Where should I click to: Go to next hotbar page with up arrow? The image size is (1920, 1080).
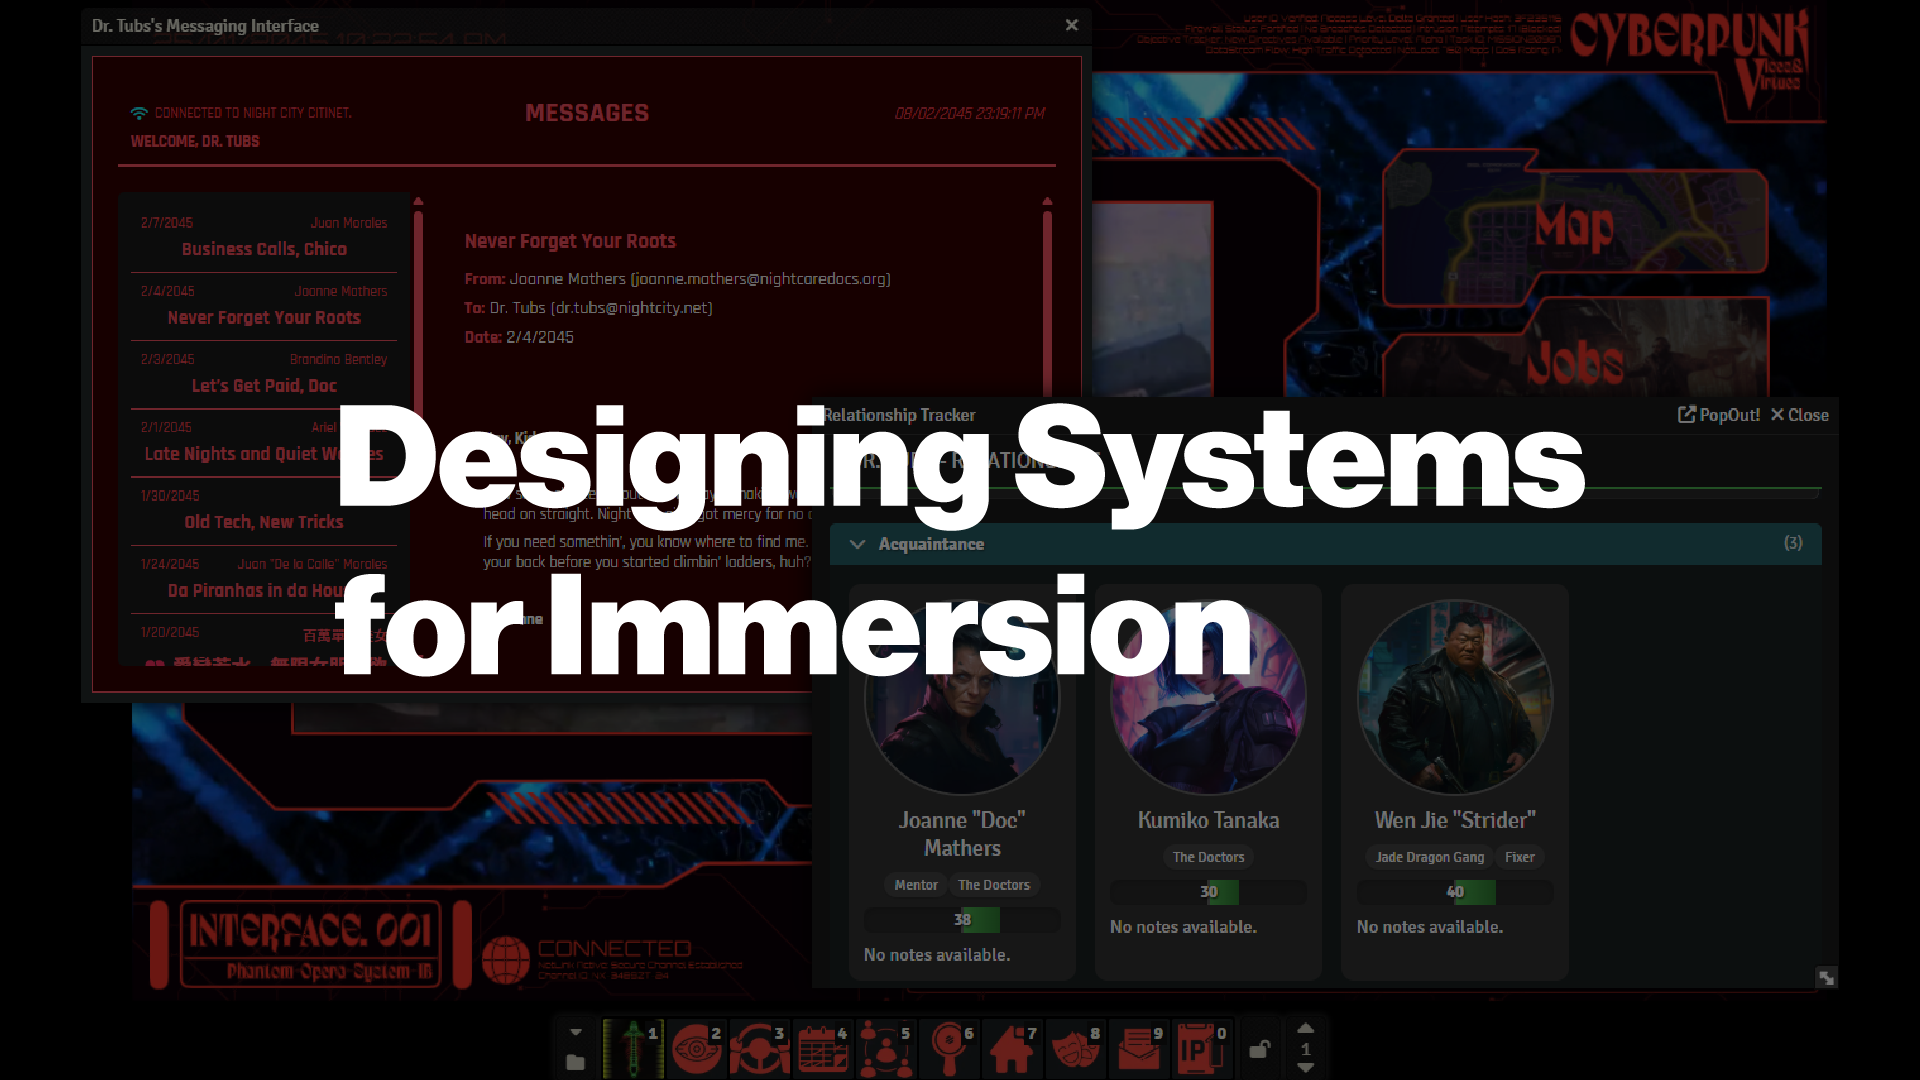point(1305,1028)
